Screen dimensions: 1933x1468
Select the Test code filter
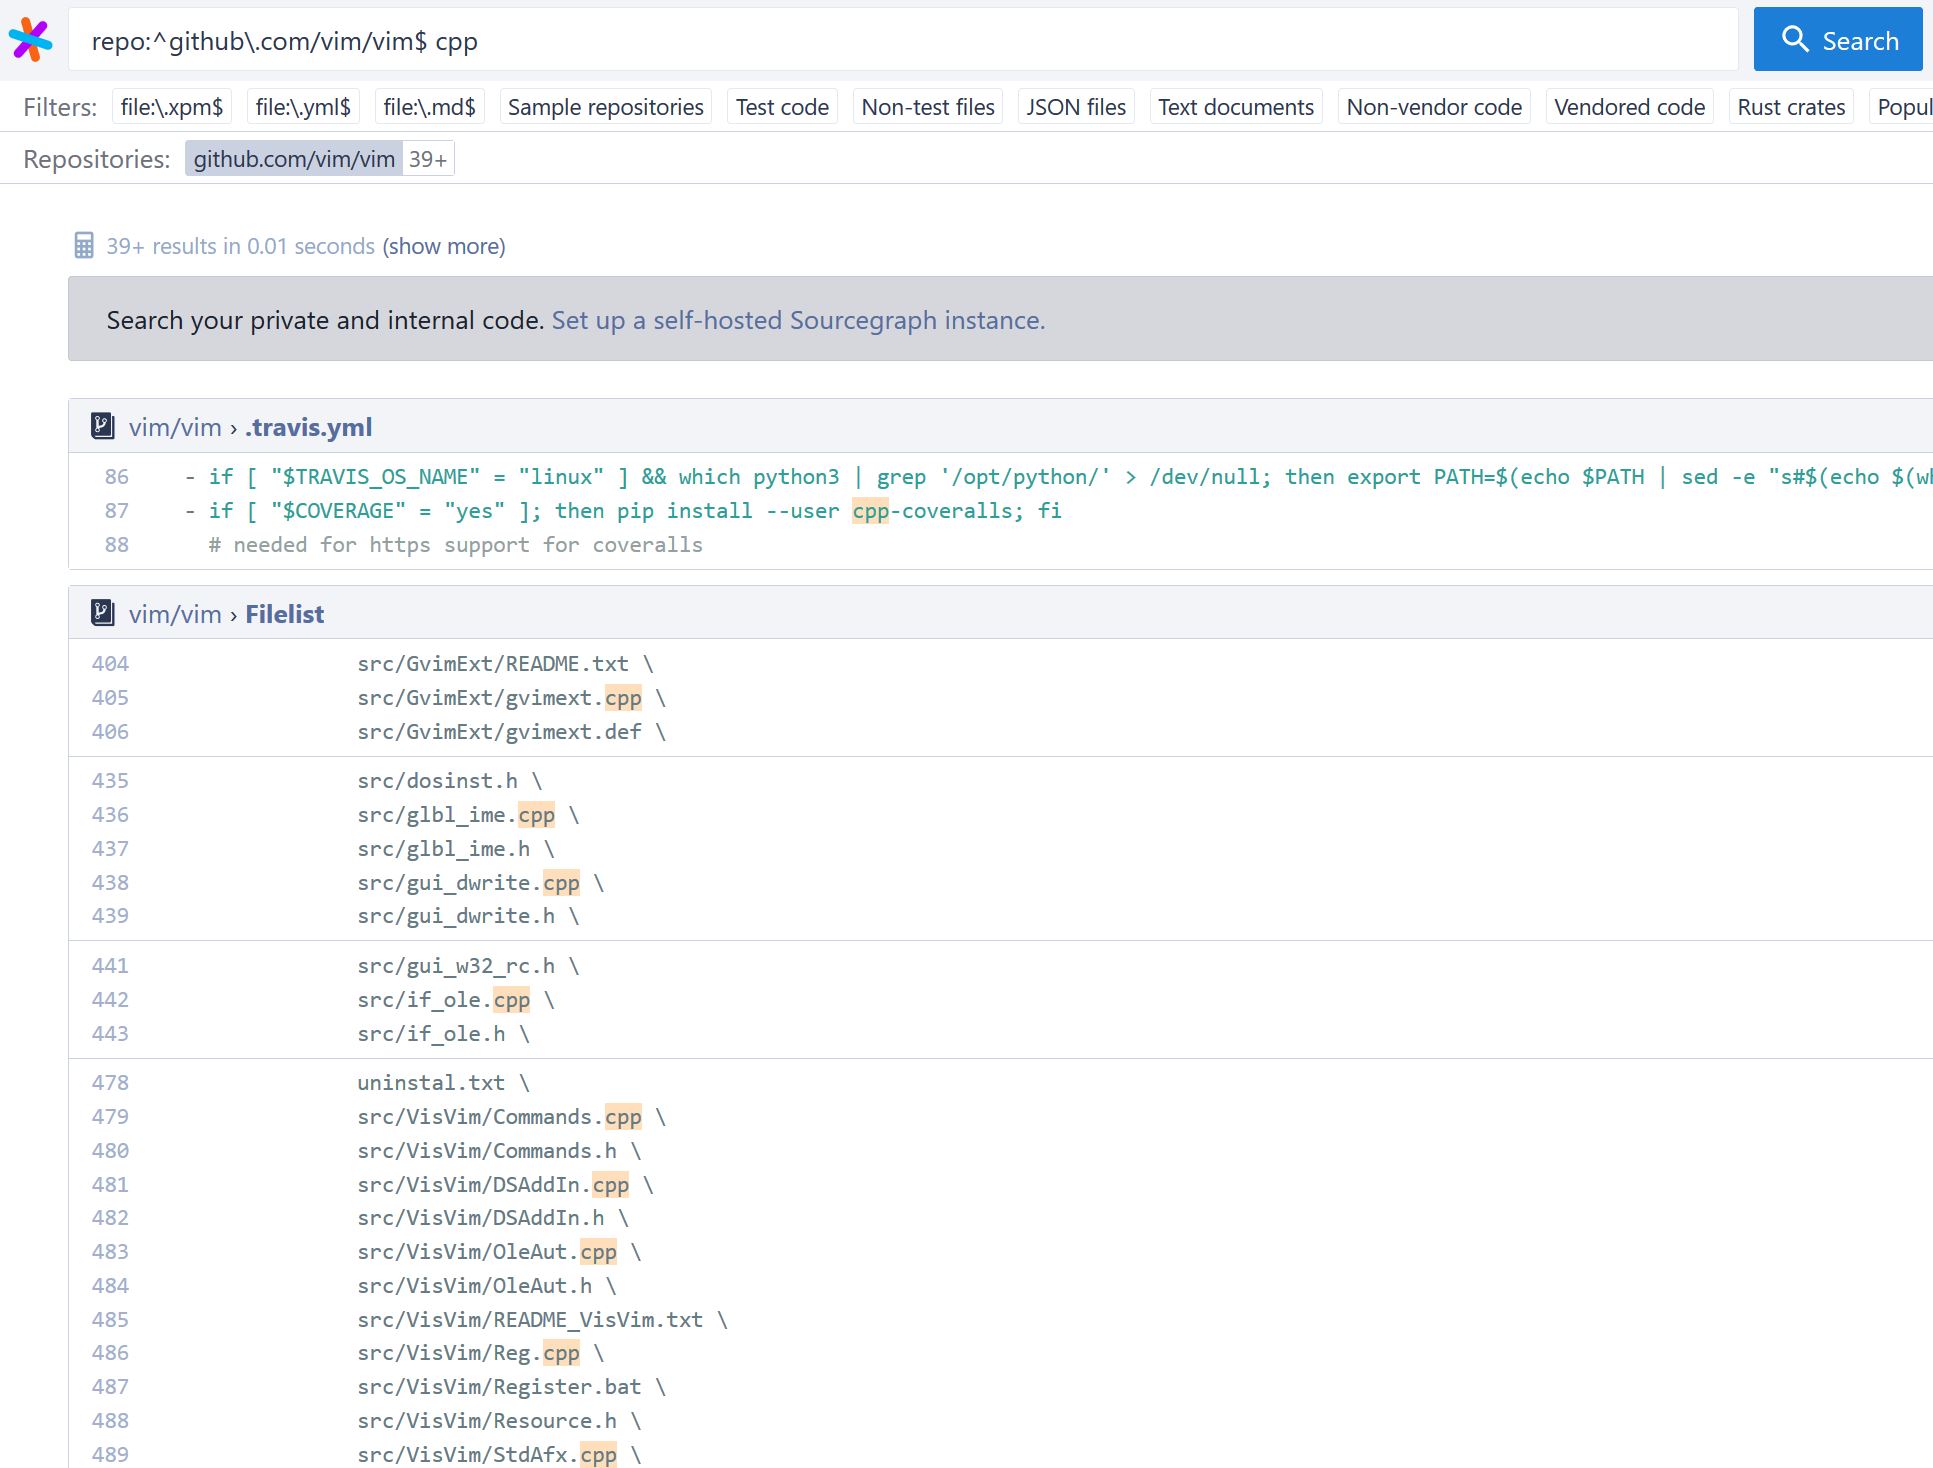click(782, 107)
